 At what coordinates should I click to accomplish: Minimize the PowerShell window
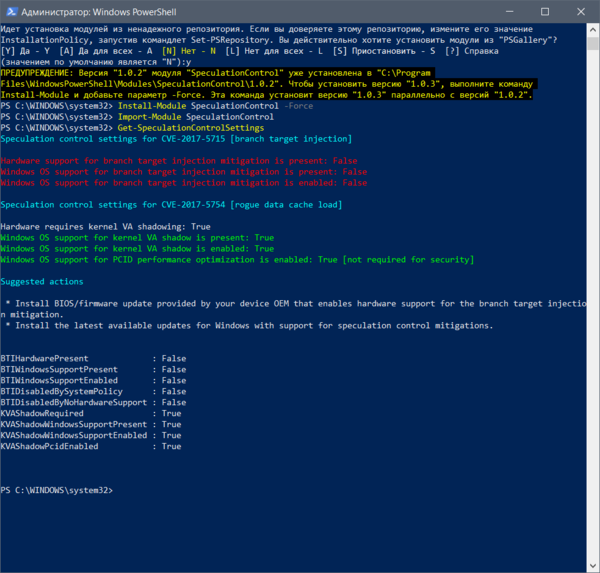(x=509, y=12)
